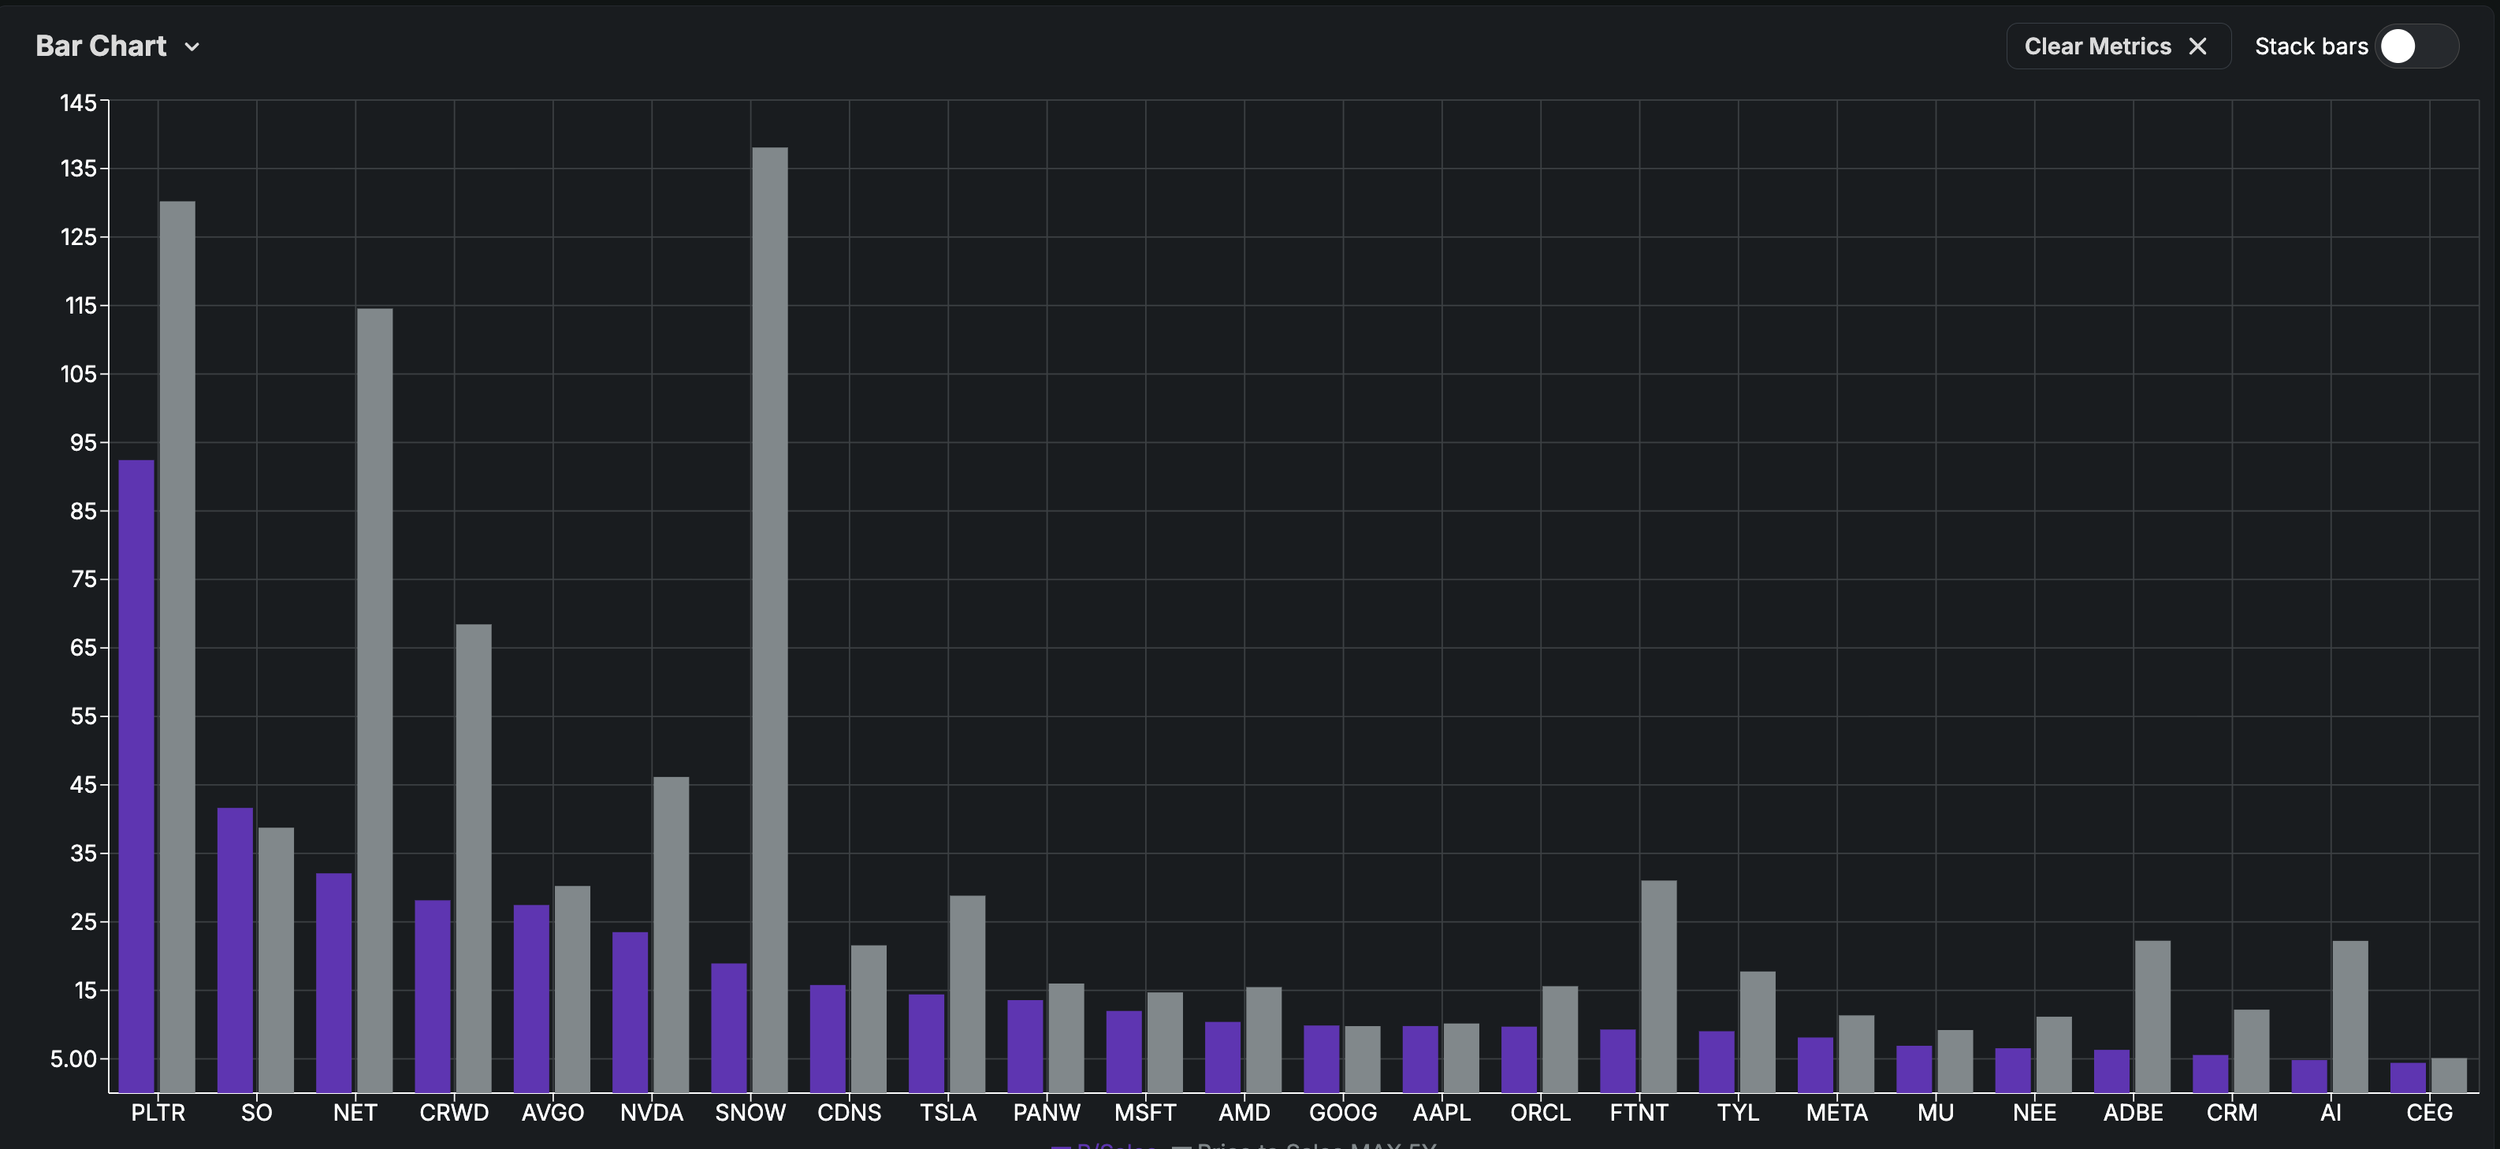Click the TSLA ticker label
The width and height of the screenshot is (2500, 1149).
click(948, 1113)
